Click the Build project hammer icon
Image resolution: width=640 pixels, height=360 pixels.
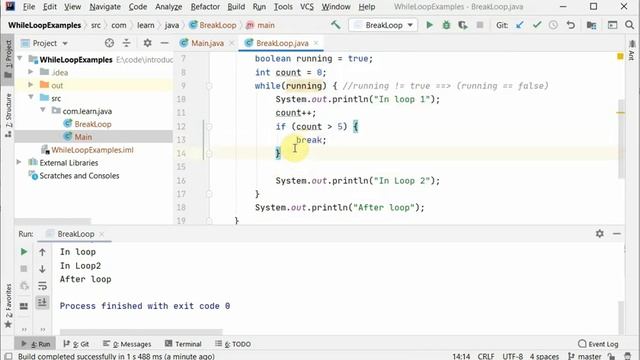(x=336, y=25)
